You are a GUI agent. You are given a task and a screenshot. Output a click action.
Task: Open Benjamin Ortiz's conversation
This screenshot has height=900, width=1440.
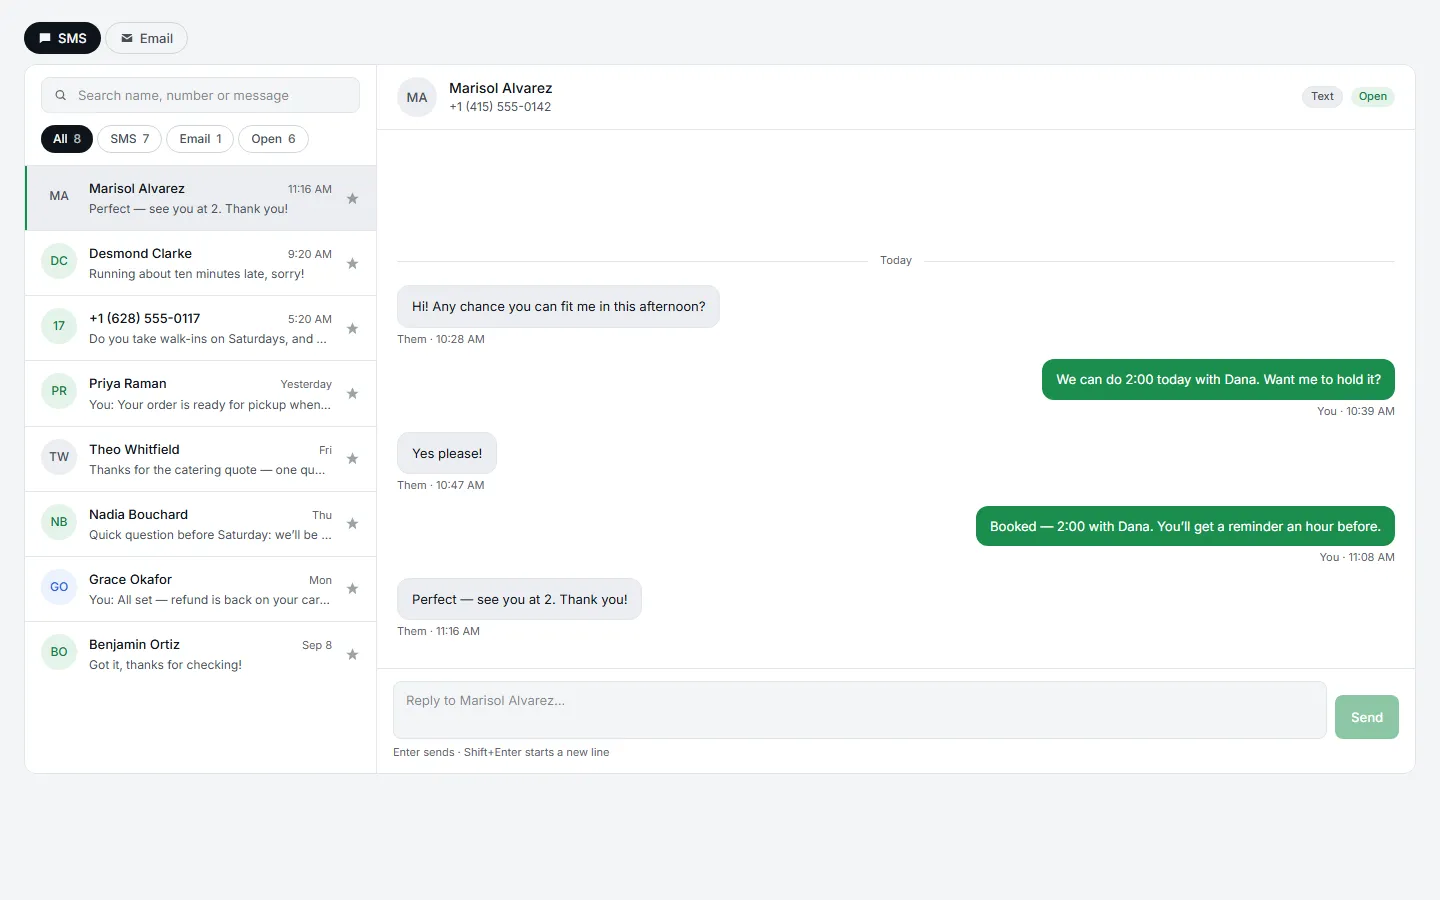pos(201,654)
